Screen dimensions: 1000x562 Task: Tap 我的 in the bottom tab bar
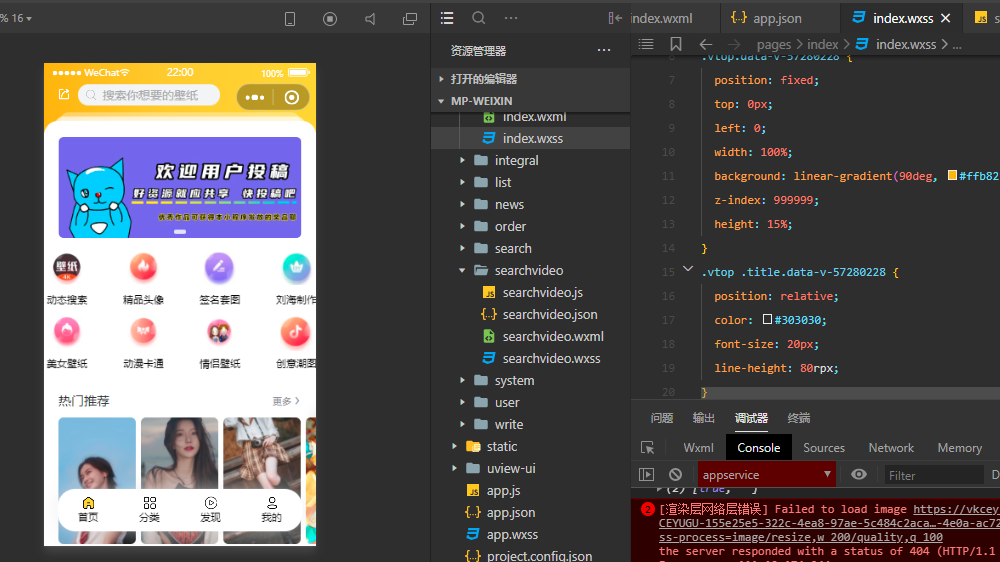click(x=271, y=510)
